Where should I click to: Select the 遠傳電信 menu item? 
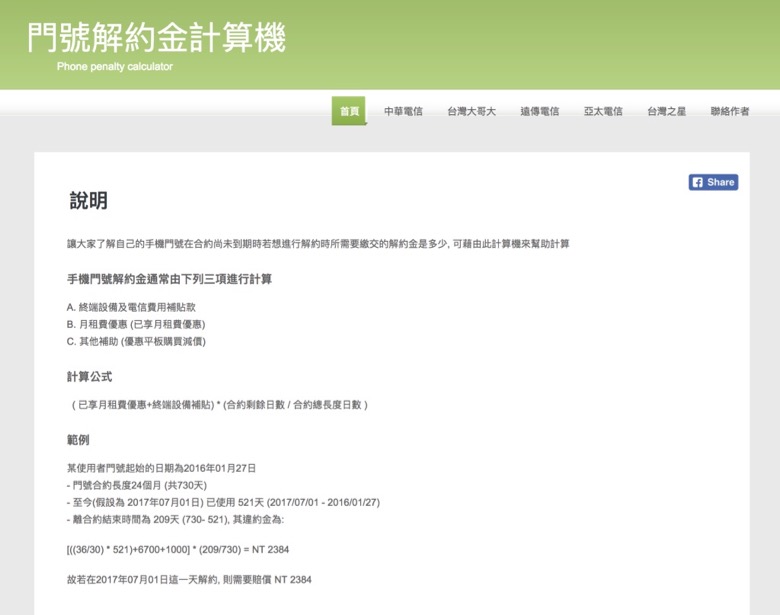(x=539, y=111)
